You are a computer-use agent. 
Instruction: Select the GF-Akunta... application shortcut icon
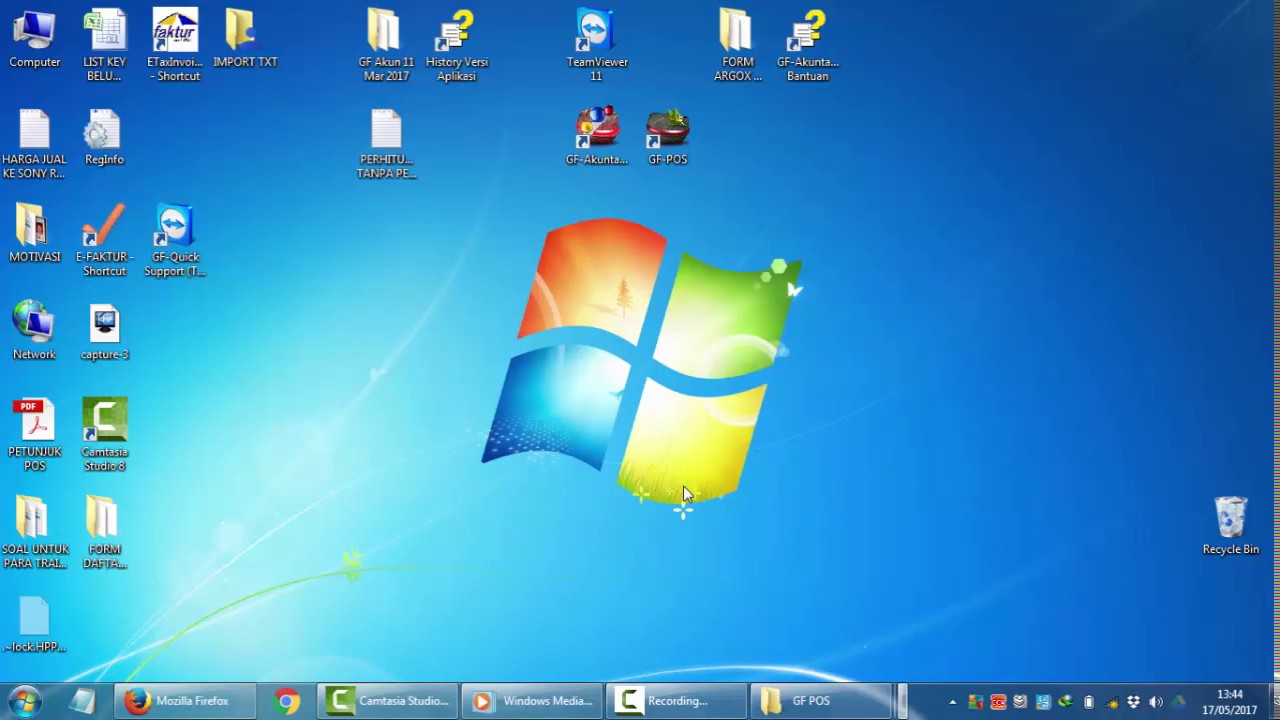[597, 137]
